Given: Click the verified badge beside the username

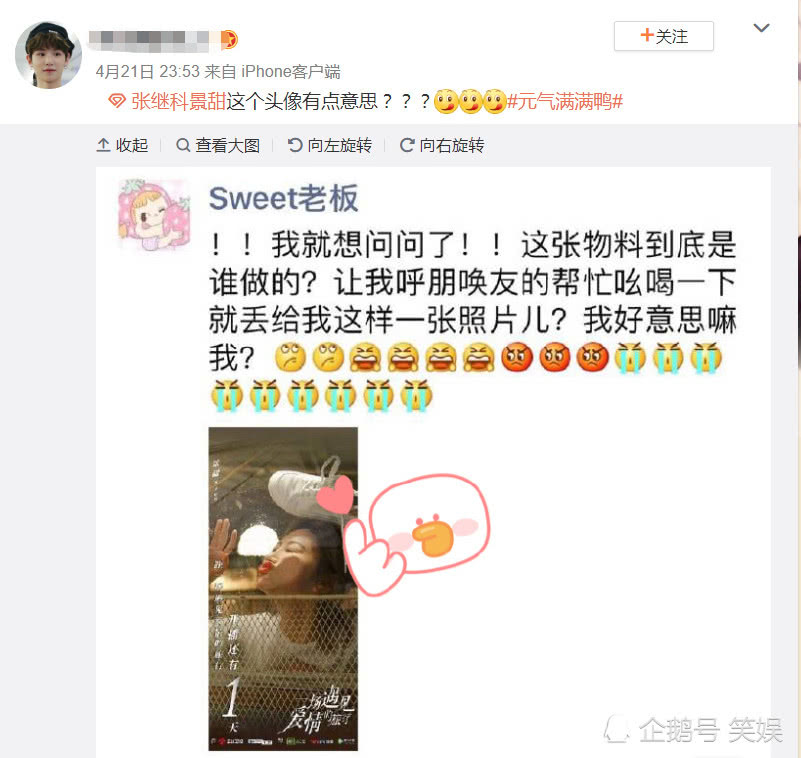Looking at the screenshot, I should pos(229,40).
